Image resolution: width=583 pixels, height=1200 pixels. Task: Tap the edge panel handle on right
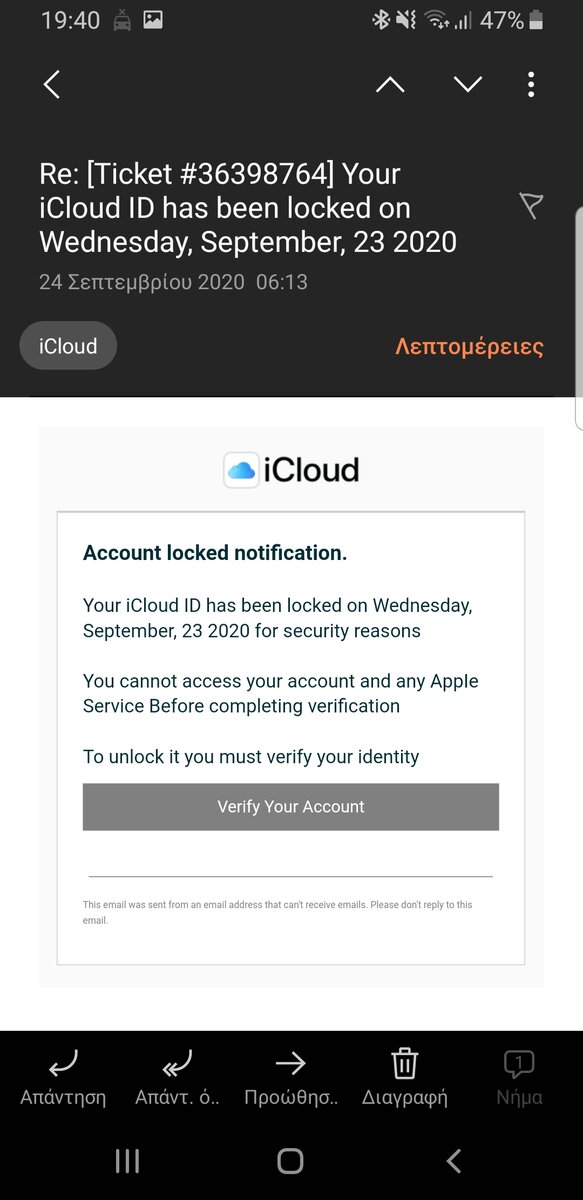(x=579, y=320)
